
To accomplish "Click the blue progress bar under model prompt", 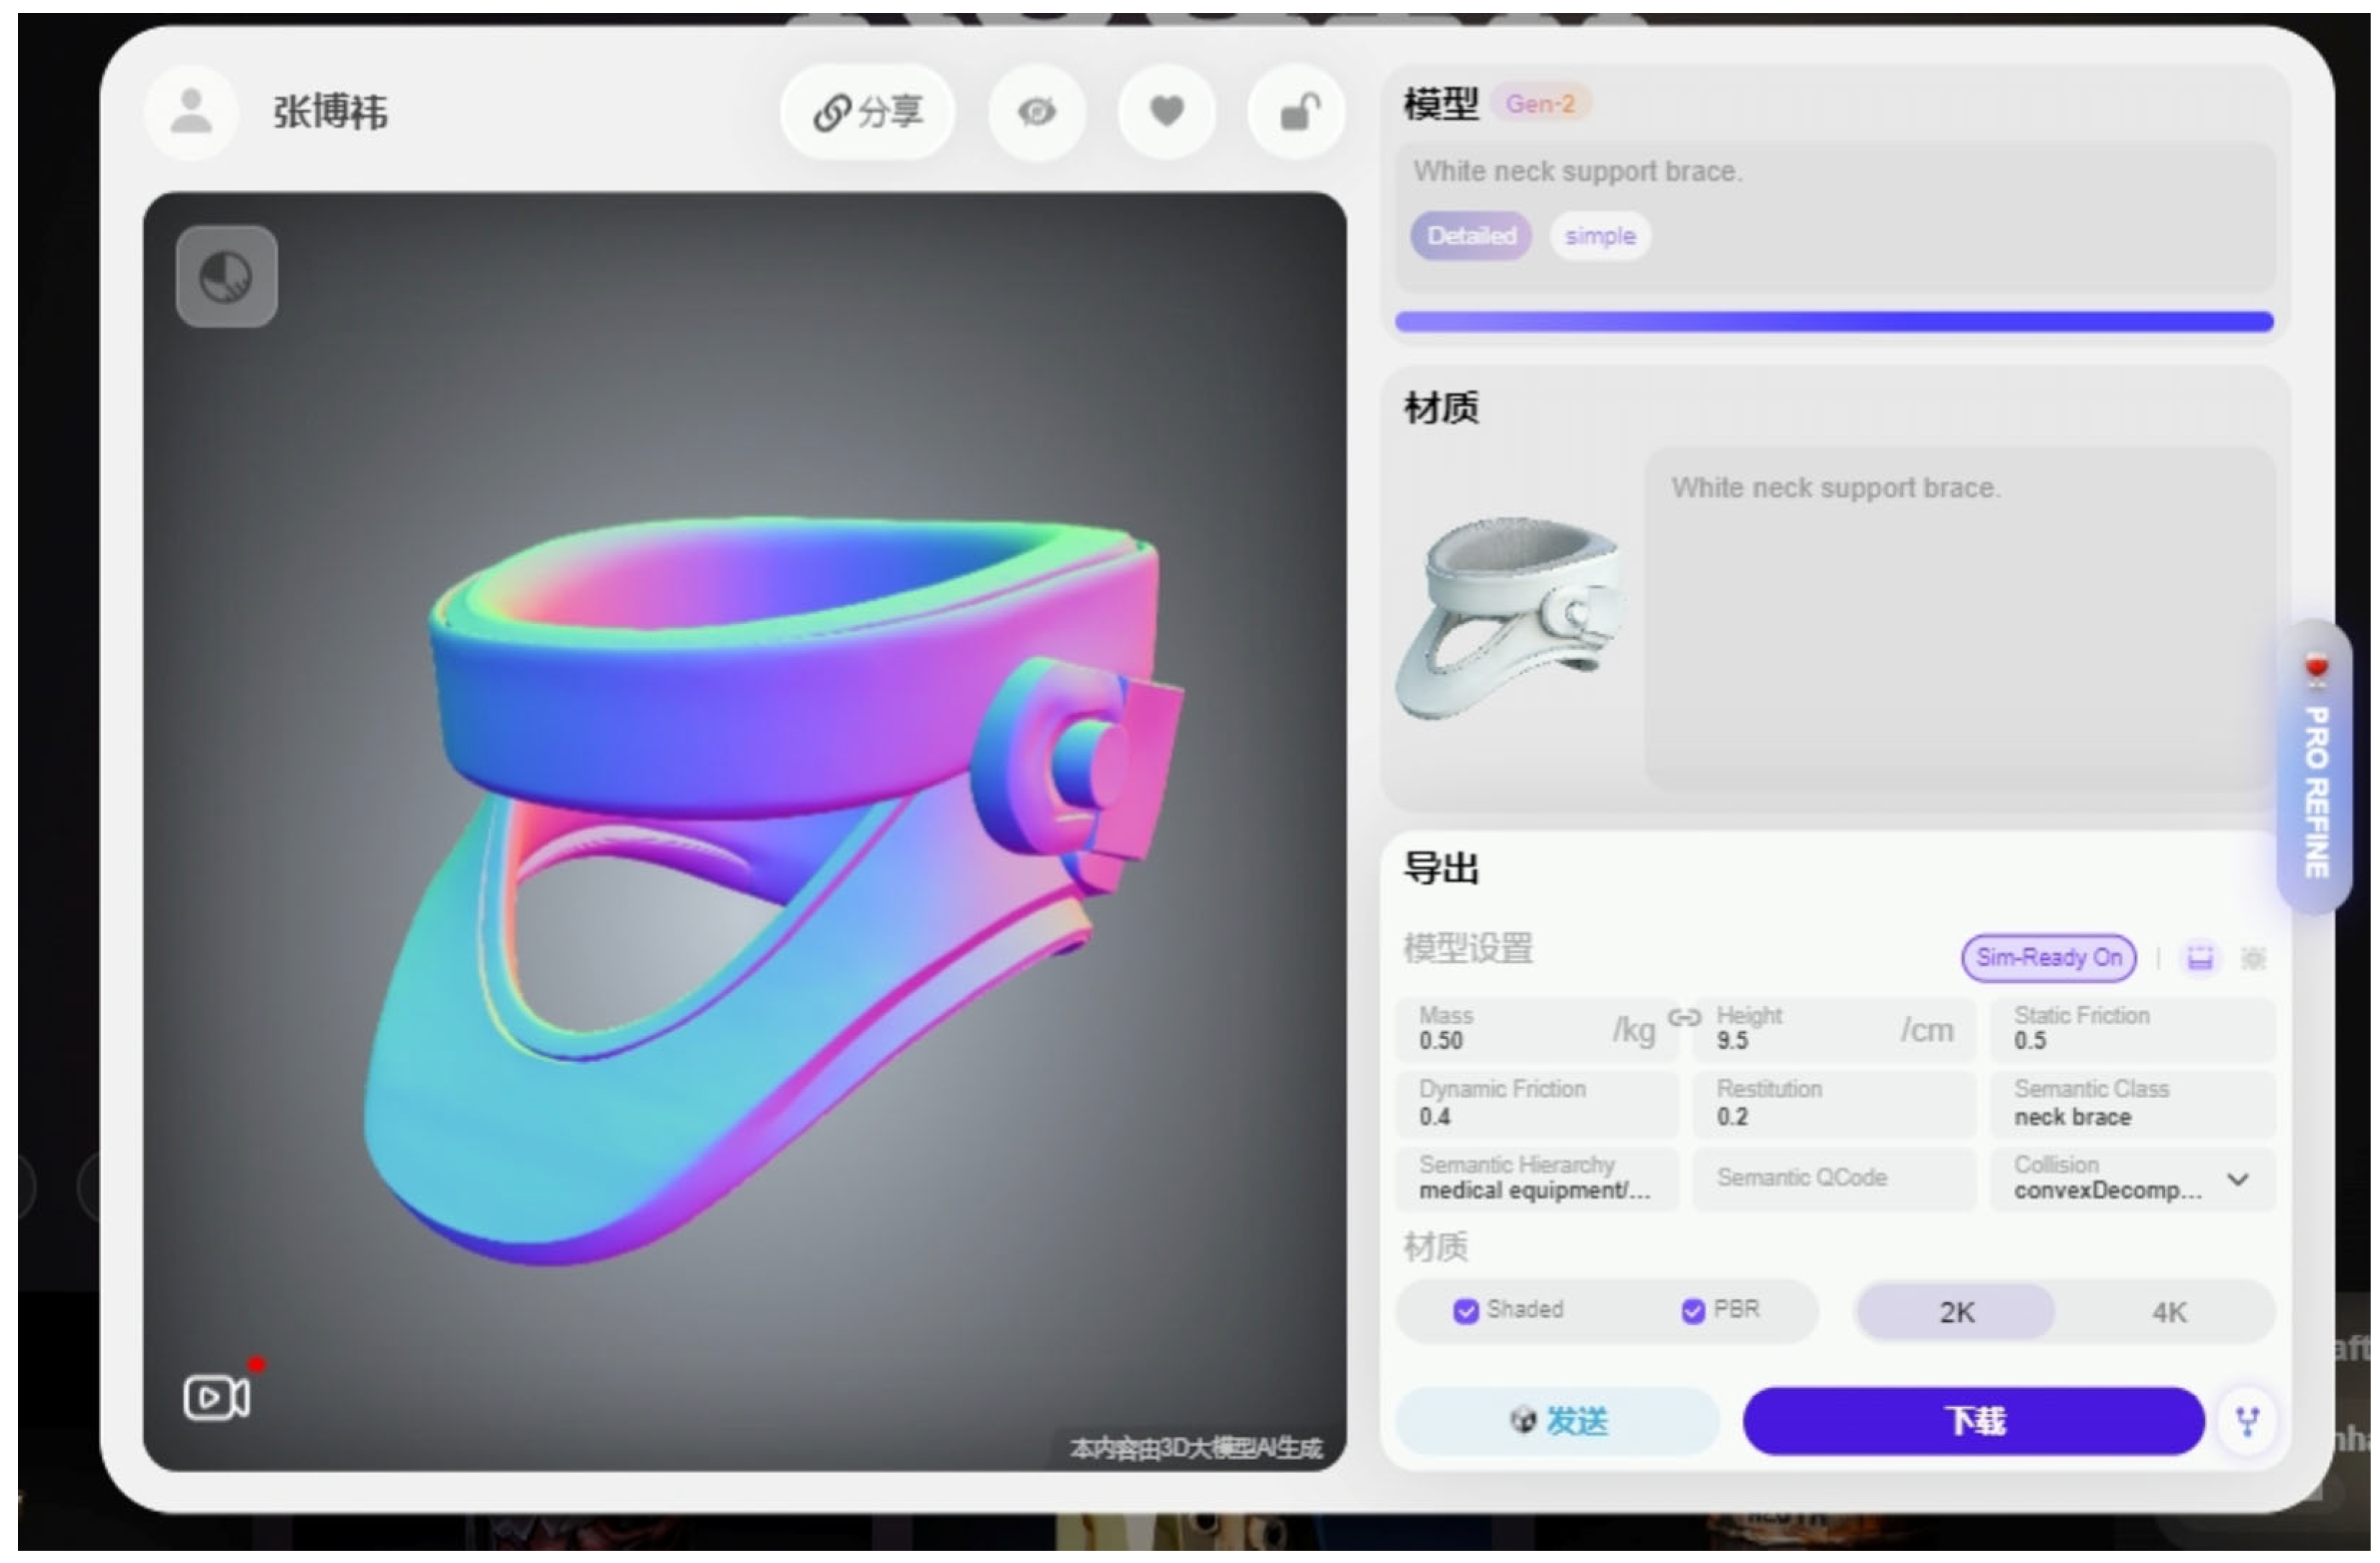I will point(1833,322).
